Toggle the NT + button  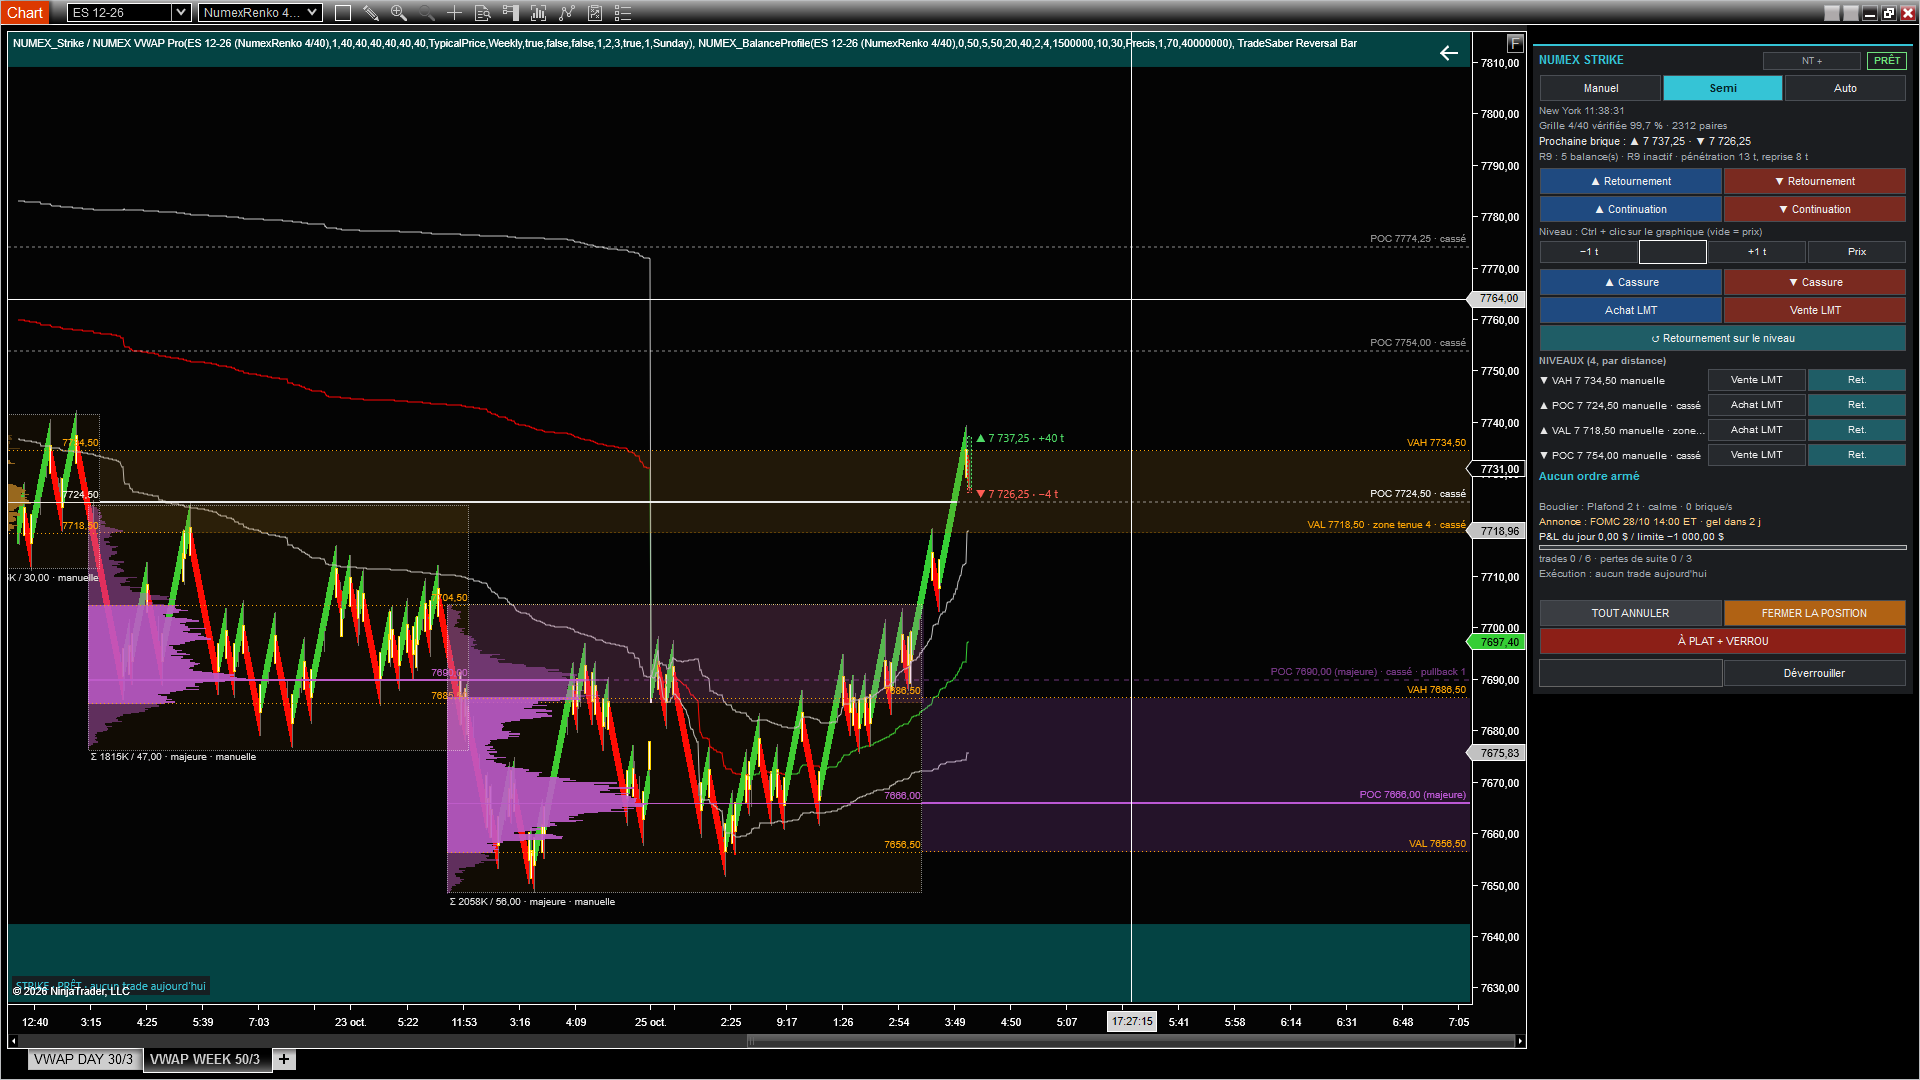(x=1811, y=61)
